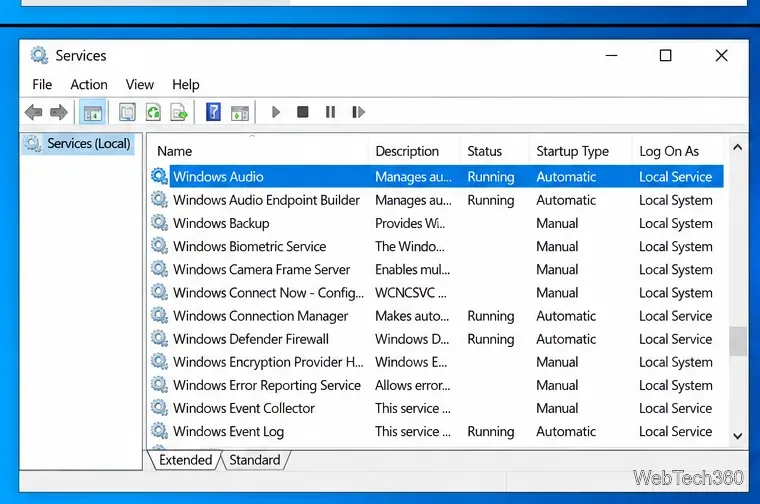Click gear icon beside Windows Audio Endpoint Builder
760x504 pixels.
[x=159, y=199]
